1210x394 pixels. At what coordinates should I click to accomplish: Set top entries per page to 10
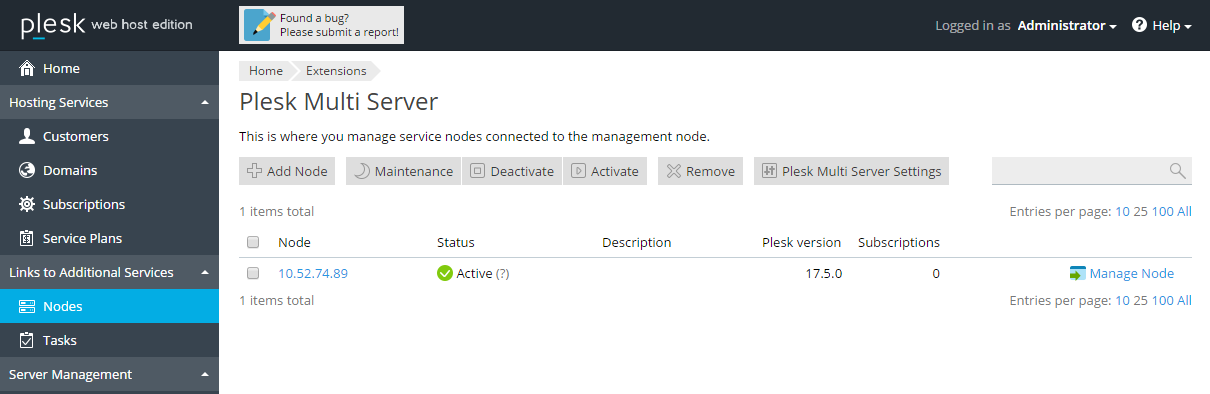pyautogui.click(x=1122, y=211)
